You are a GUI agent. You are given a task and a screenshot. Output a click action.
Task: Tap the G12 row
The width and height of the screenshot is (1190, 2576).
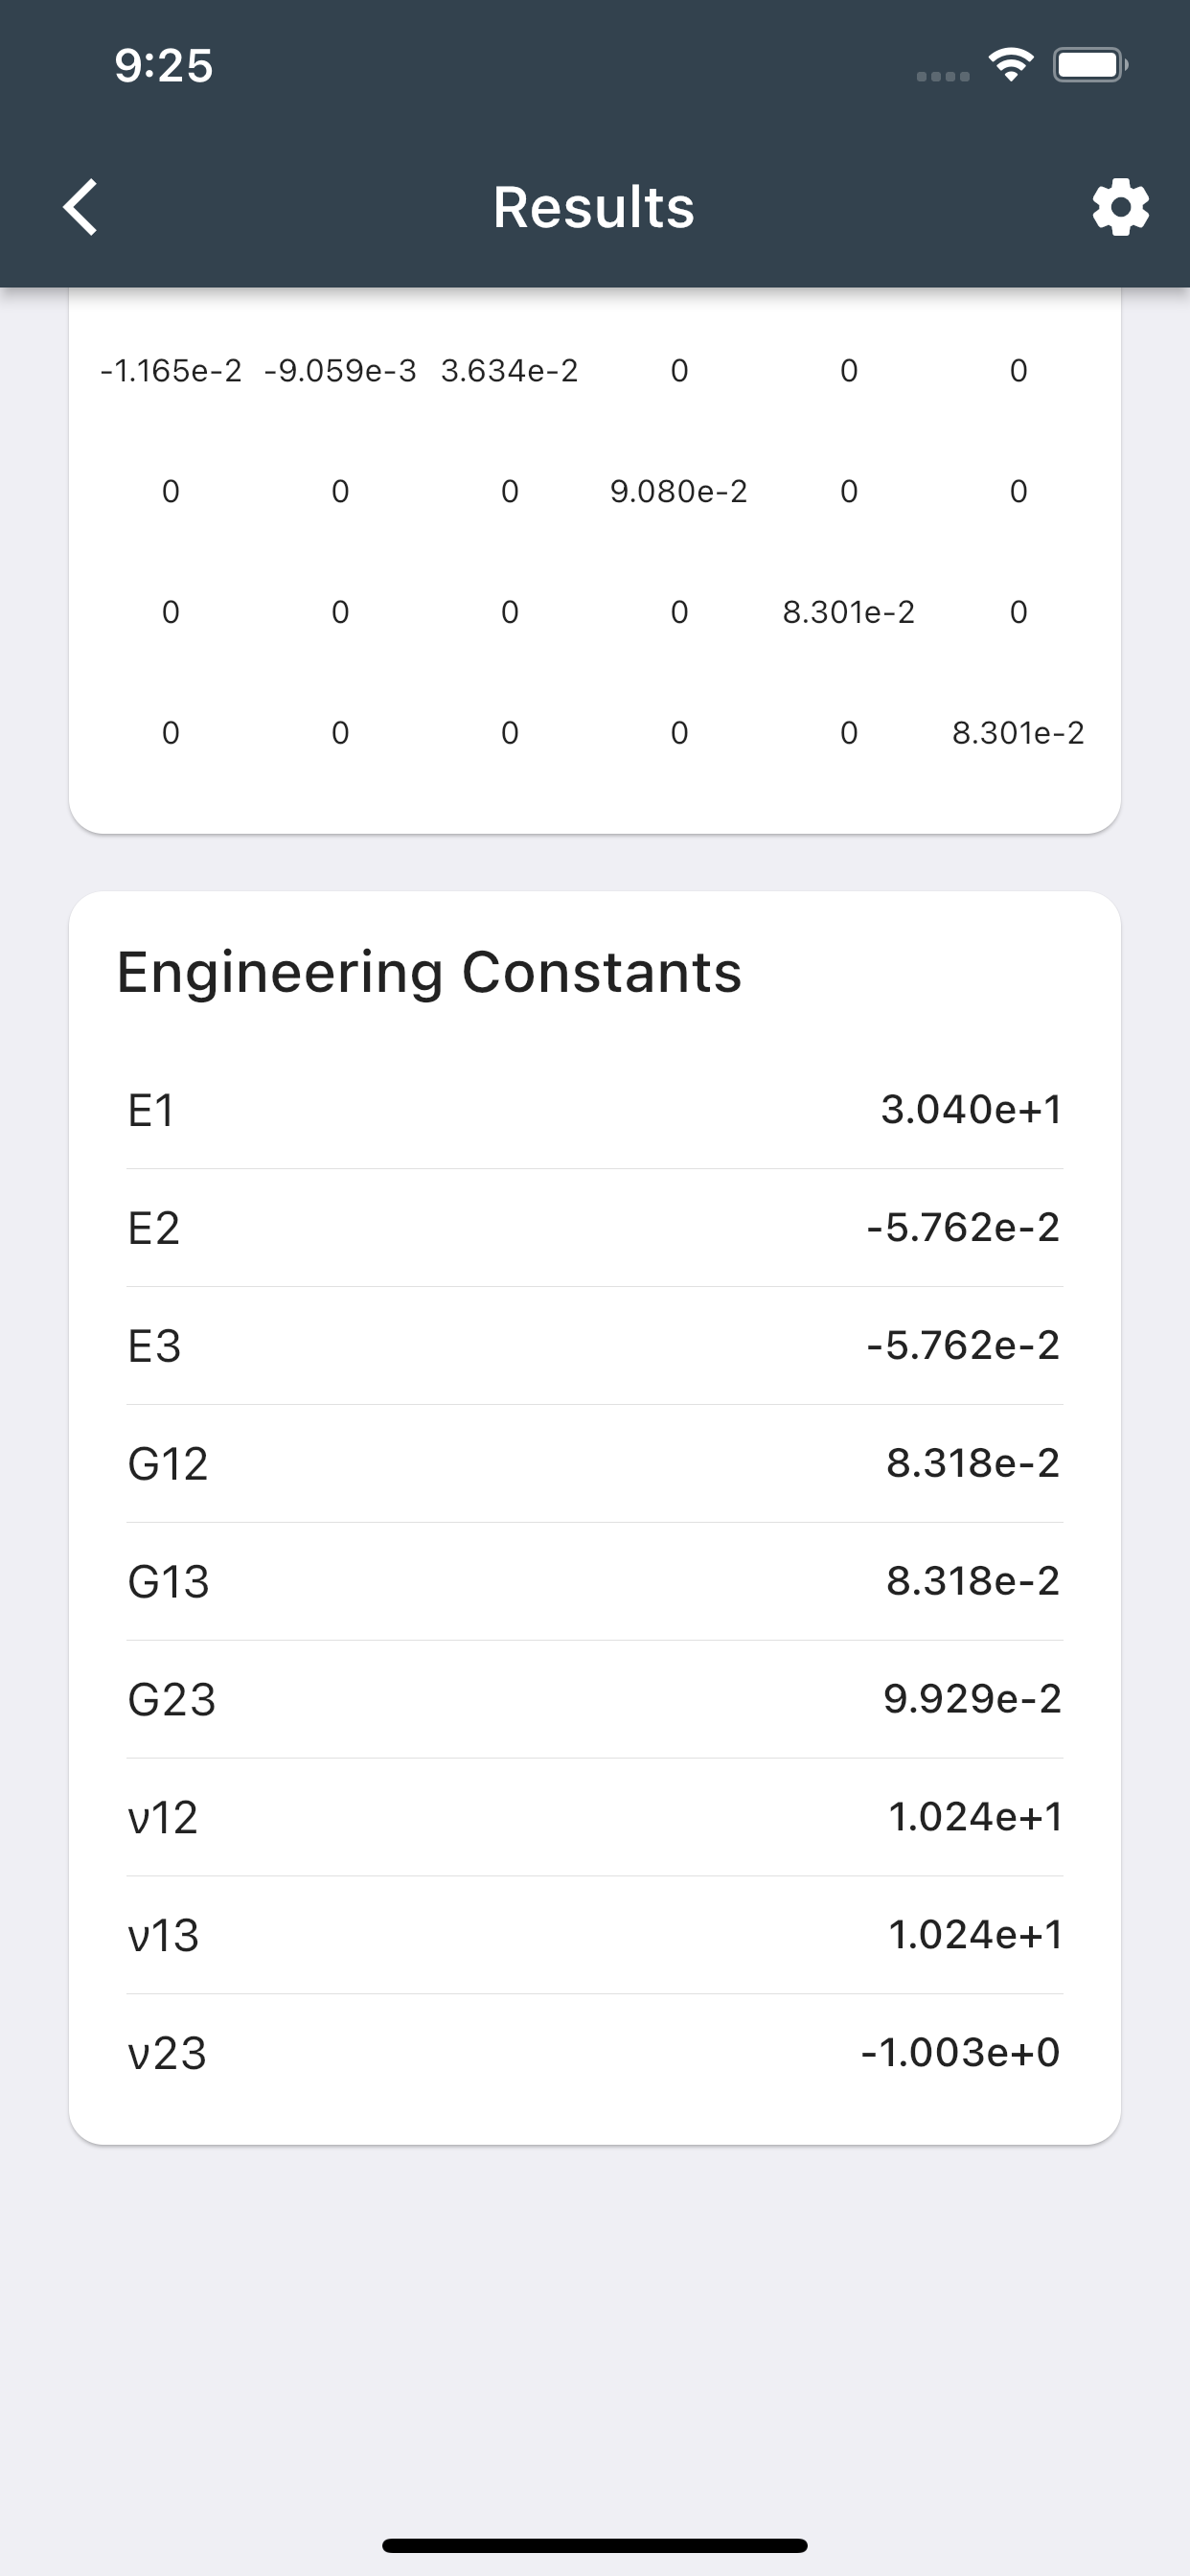594,1464
